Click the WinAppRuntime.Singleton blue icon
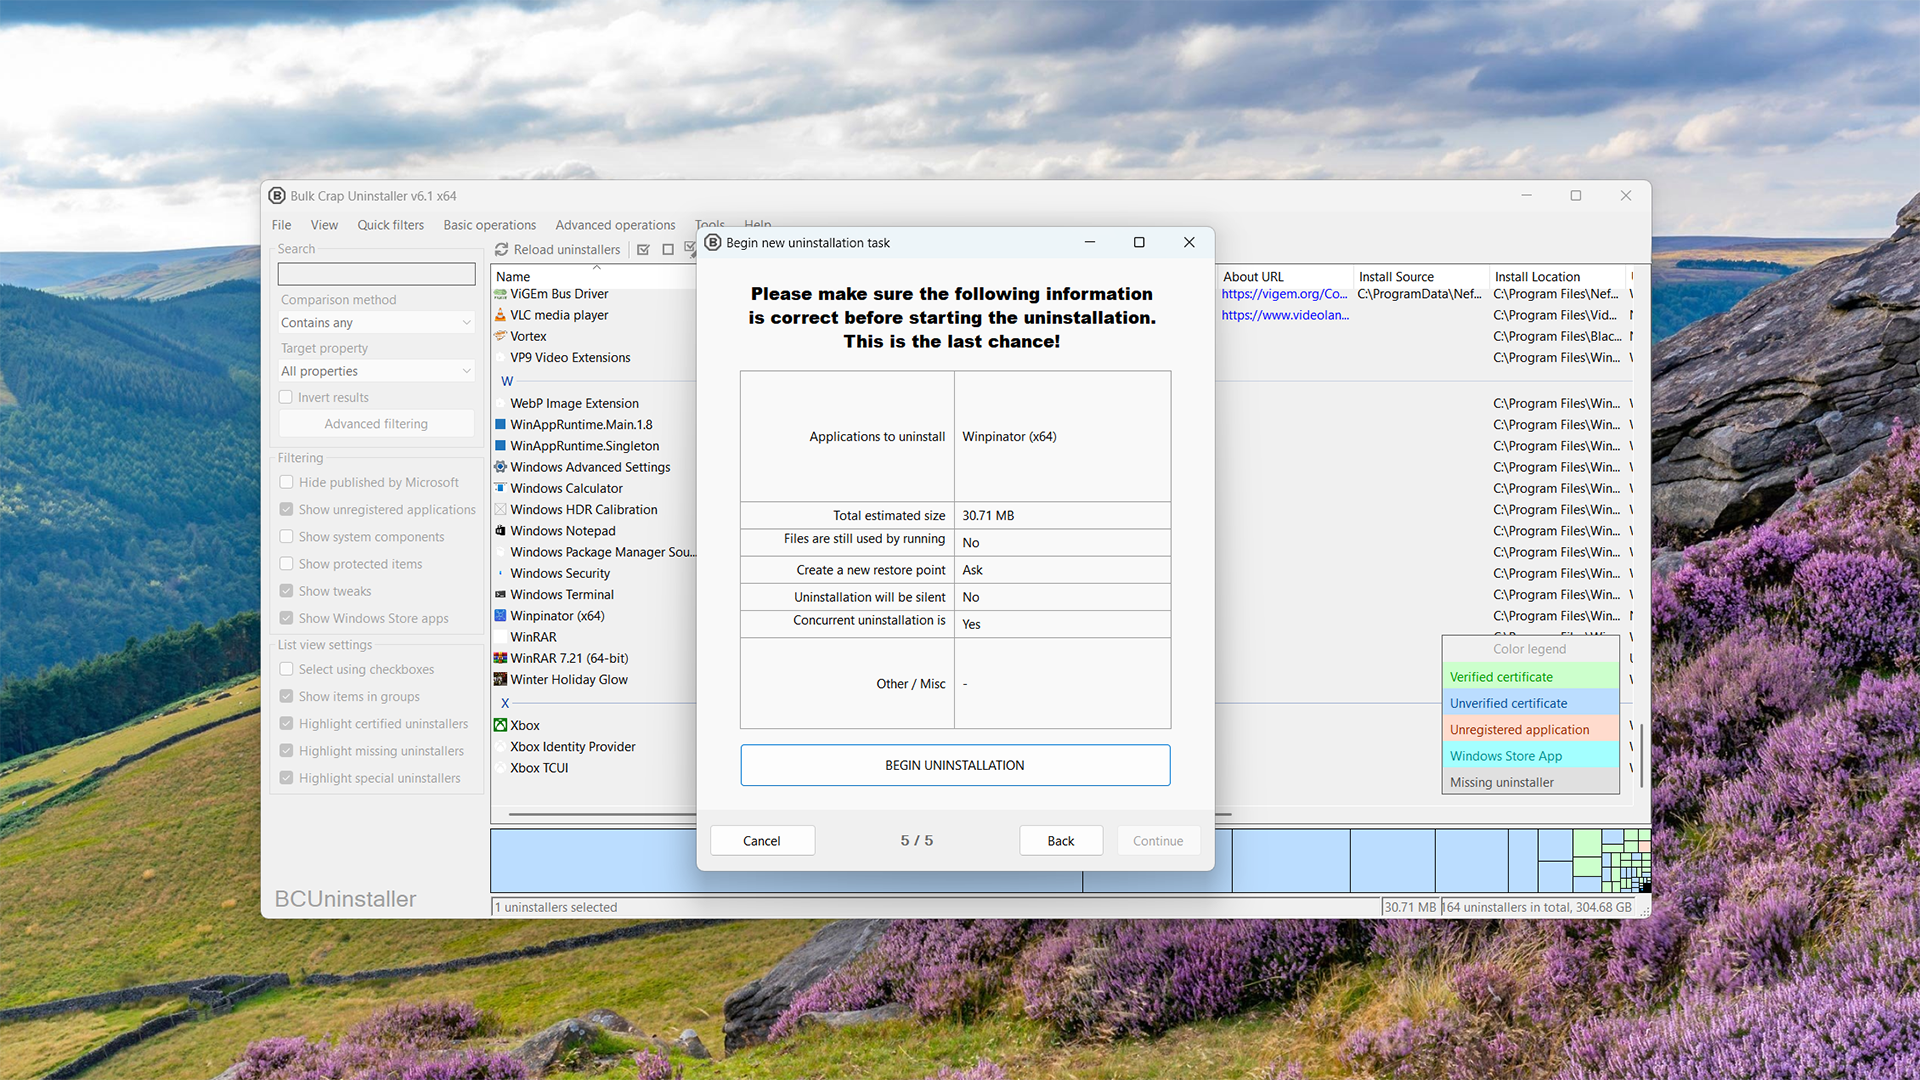This screenshot has width=1920, height=1080. [x=500, y=446]
